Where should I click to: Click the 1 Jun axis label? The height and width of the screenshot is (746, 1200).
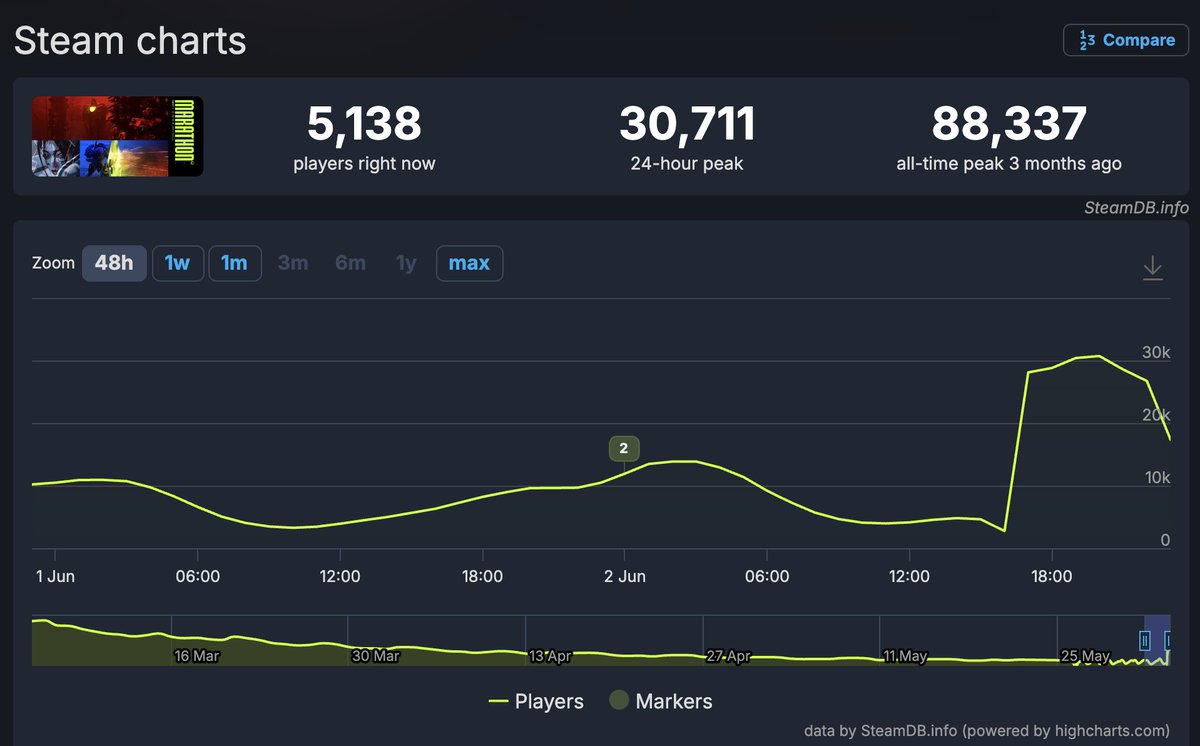(x=54, y=576)
